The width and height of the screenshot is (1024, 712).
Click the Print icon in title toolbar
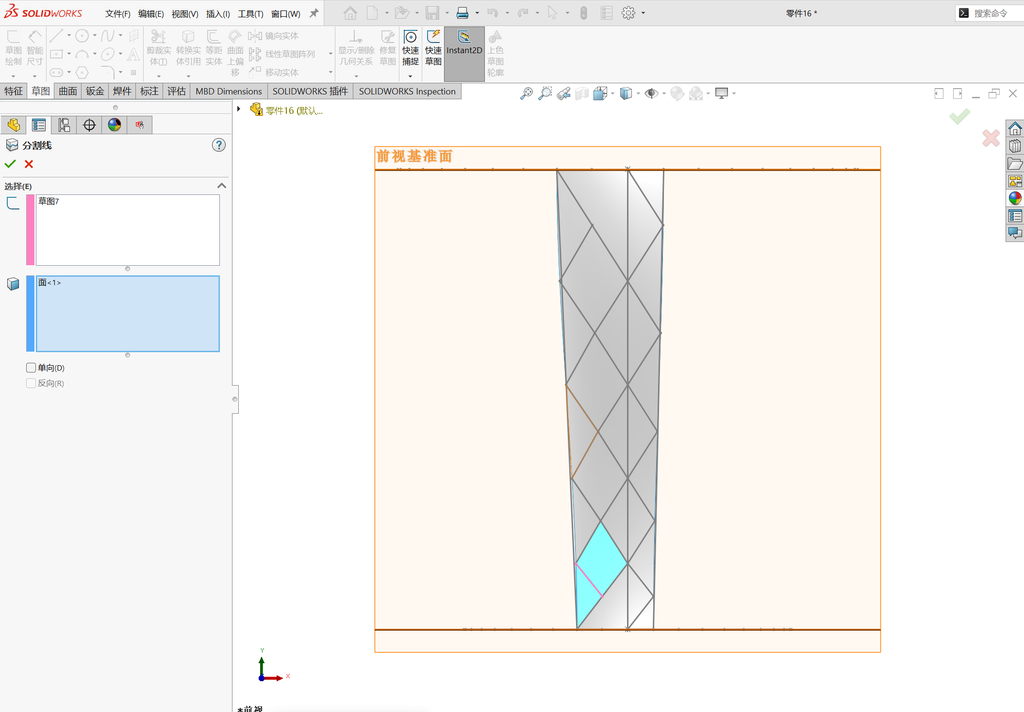pos(462,13)
